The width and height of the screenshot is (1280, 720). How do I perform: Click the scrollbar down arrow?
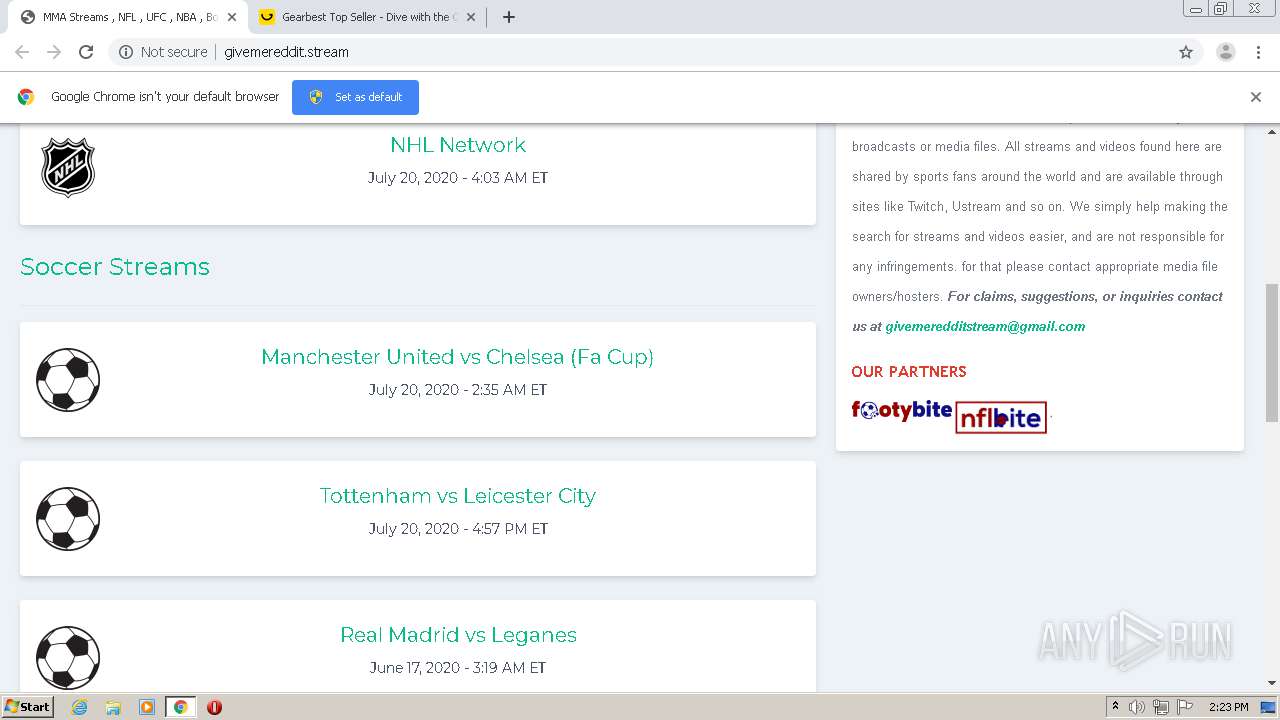click(x=1272, y=684)
